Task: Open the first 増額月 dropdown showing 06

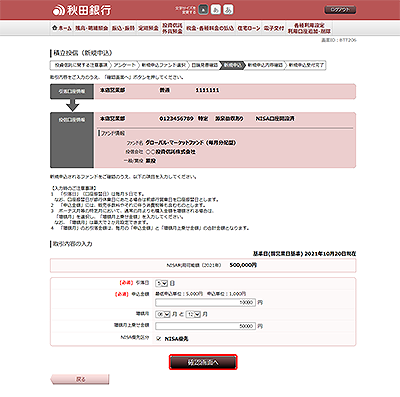Action: 163,314
